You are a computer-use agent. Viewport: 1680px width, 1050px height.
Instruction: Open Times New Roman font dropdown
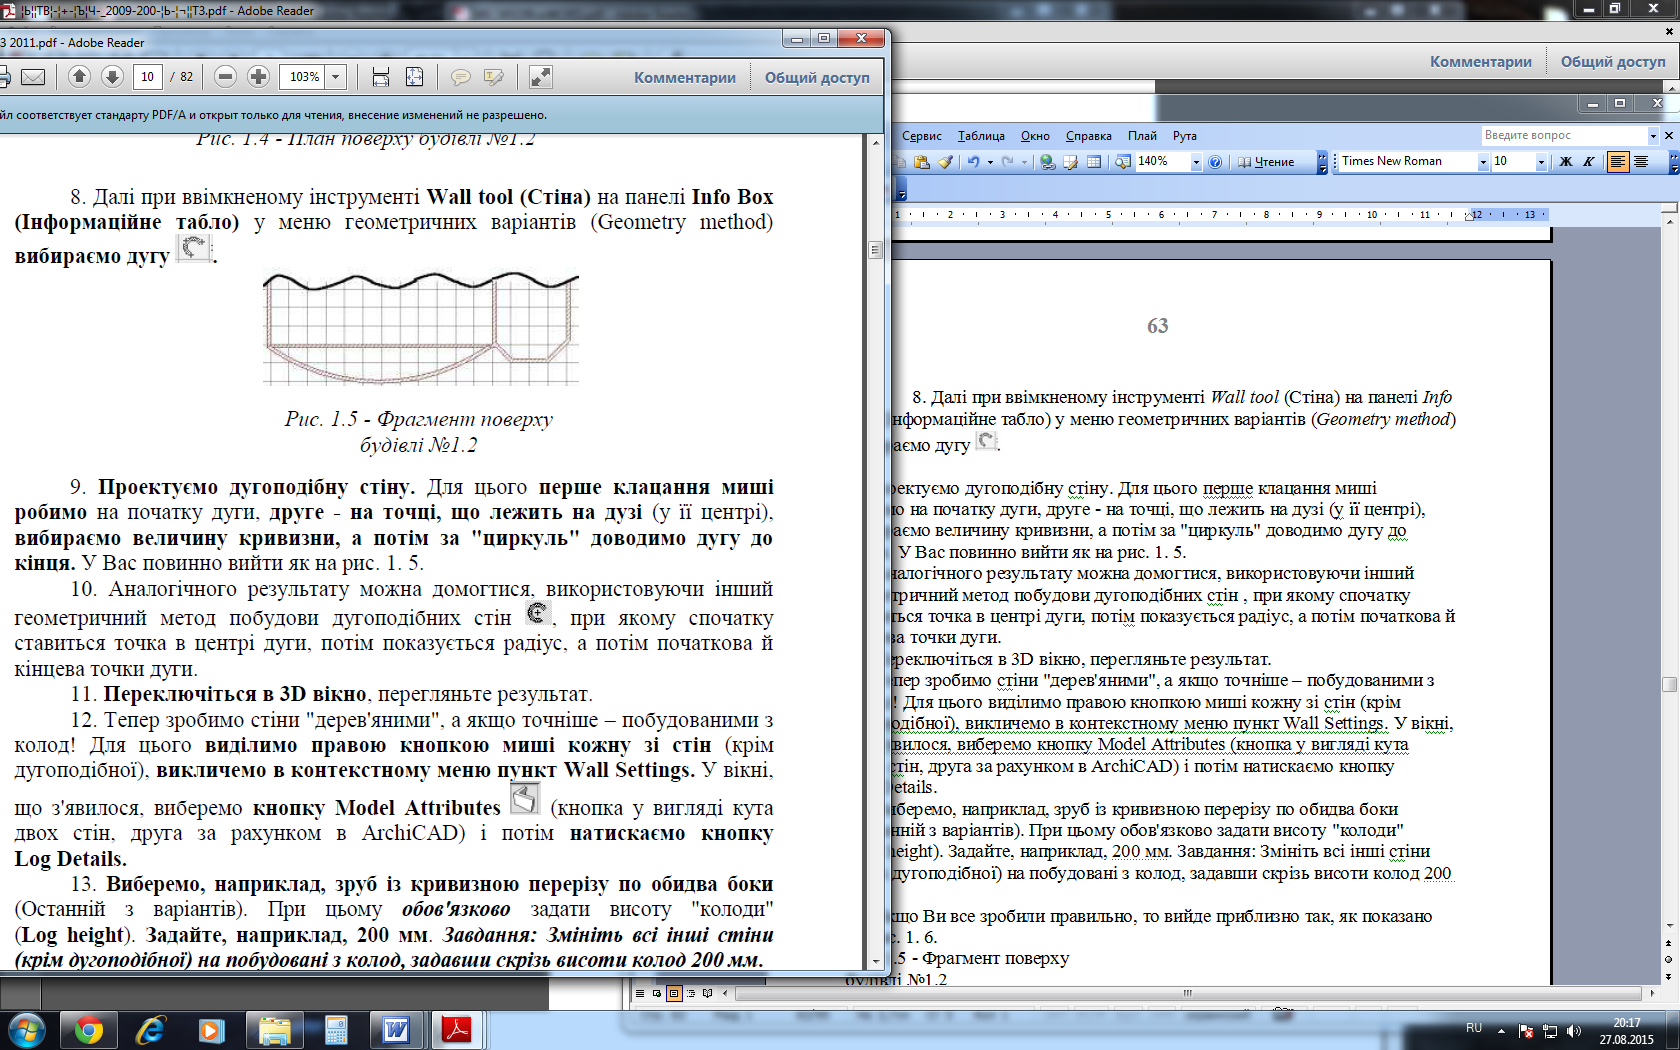click(1483, 162)
